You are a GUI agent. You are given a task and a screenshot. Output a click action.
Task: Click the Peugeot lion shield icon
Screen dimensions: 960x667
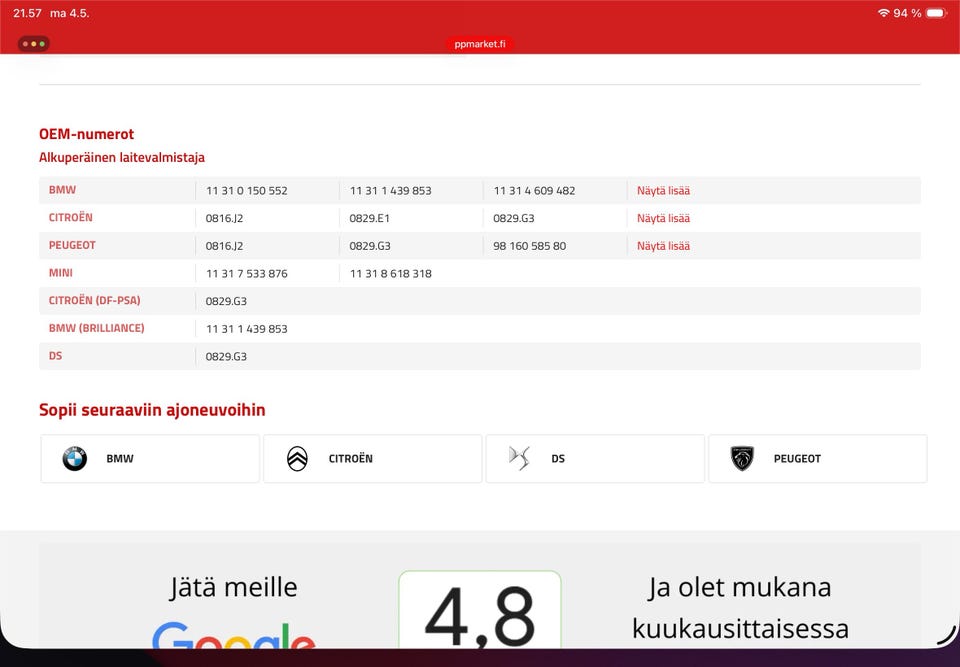[x=742, y=459]
